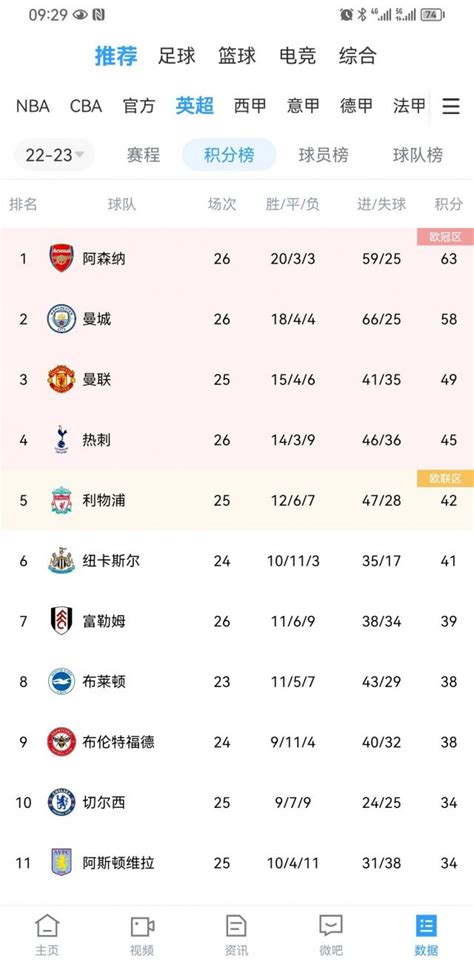Open the 资讯 news icon
474x967 pixels.
pyautogui.click(x=237, y=926)
